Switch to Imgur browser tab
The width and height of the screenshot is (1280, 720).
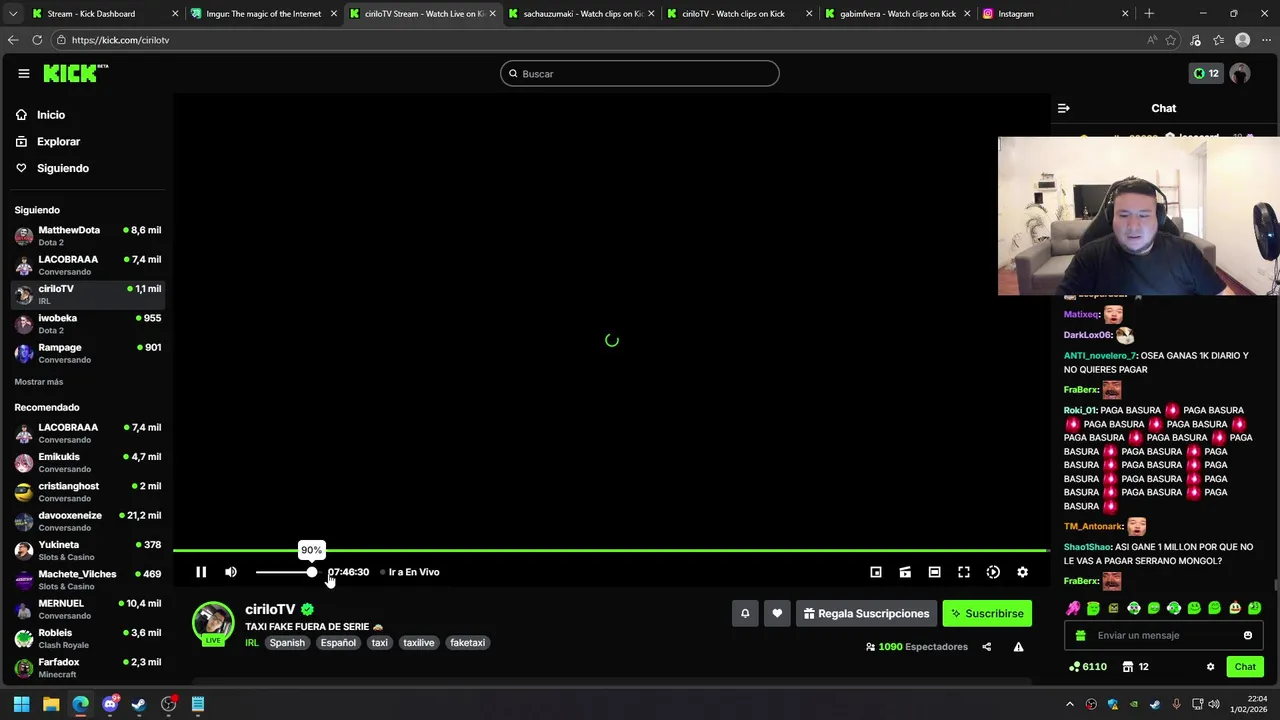tap(264, 14)
